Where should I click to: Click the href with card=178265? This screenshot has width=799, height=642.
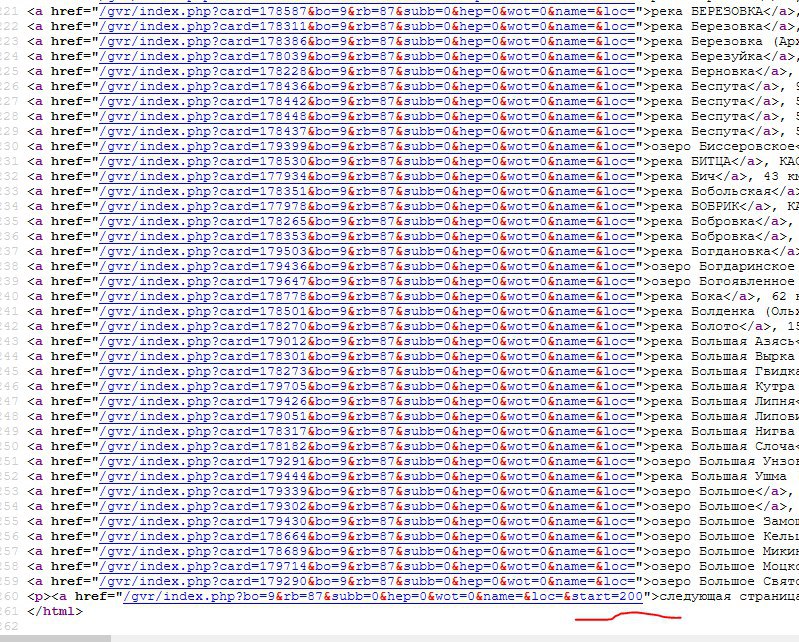tap(367, 222)
